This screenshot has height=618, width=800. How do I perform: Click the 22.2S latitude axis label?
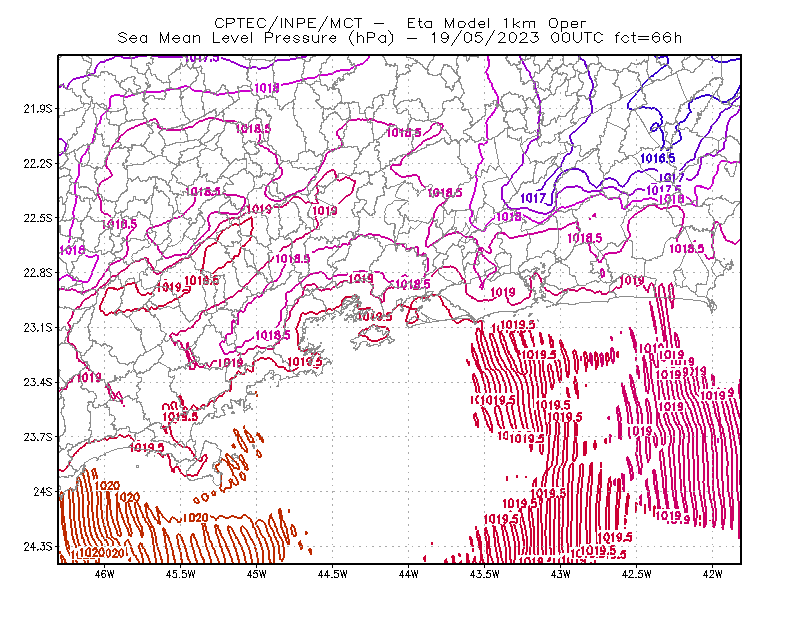(38, 163)
